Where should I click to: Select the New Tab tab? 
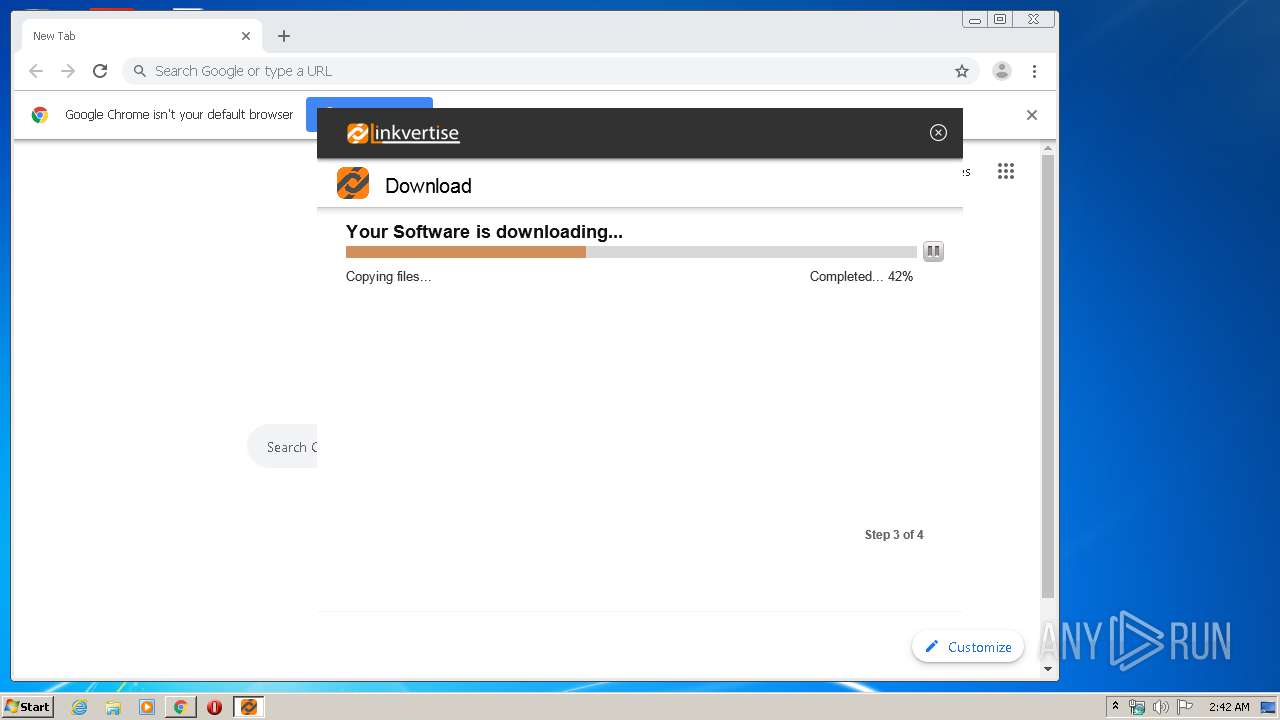pos(142,36)
